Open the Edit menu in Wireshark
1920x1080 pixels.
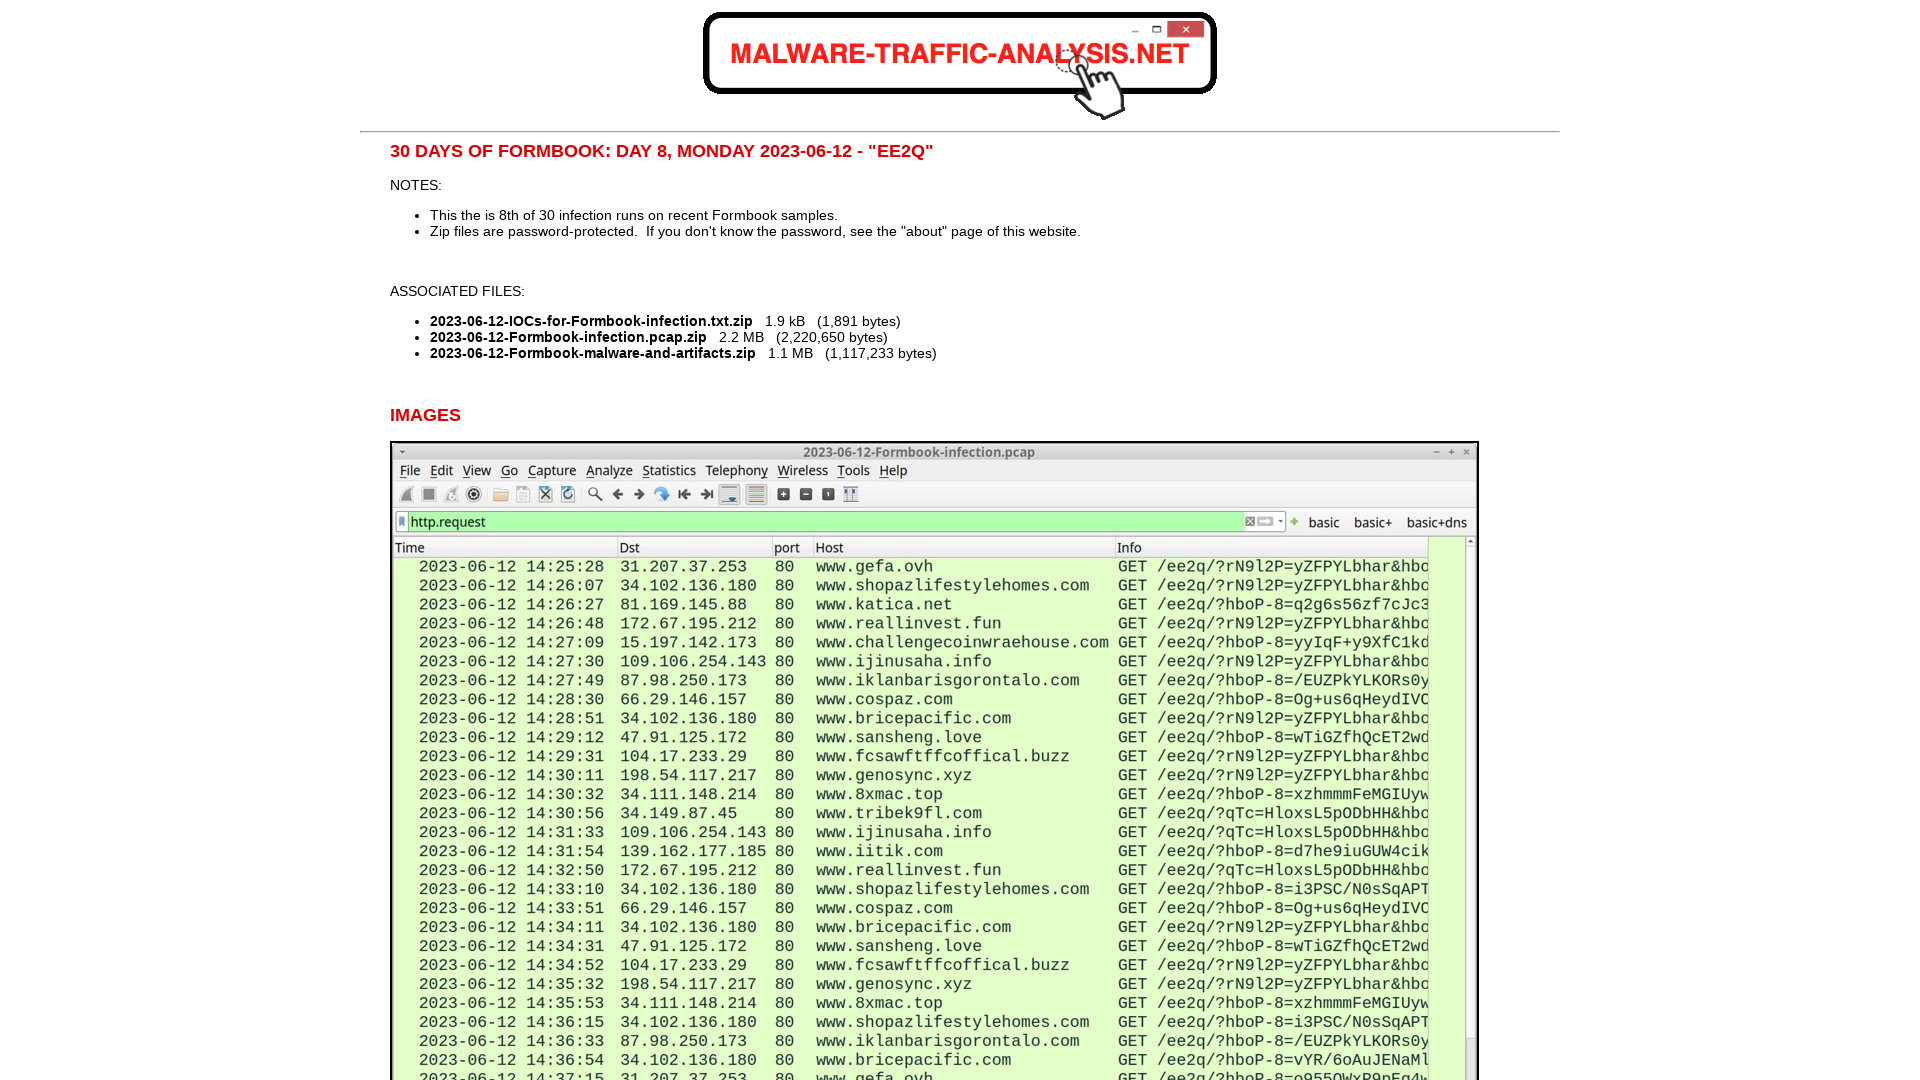point(441,471)
